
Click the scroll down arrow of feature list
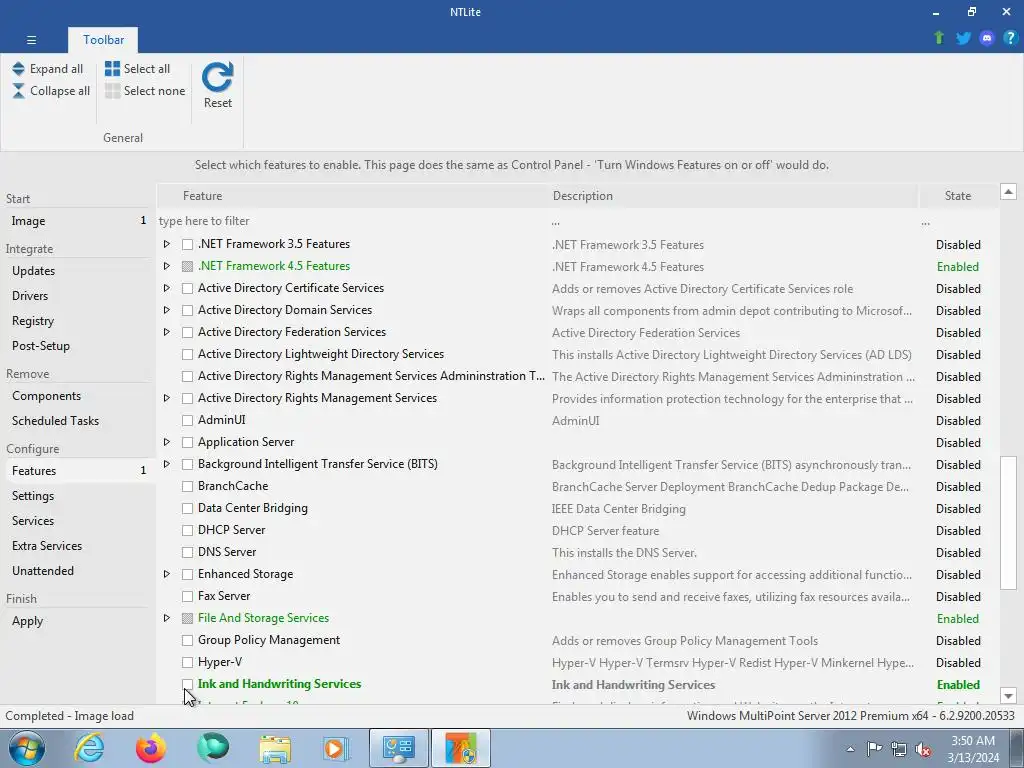tap(1008, 696)
